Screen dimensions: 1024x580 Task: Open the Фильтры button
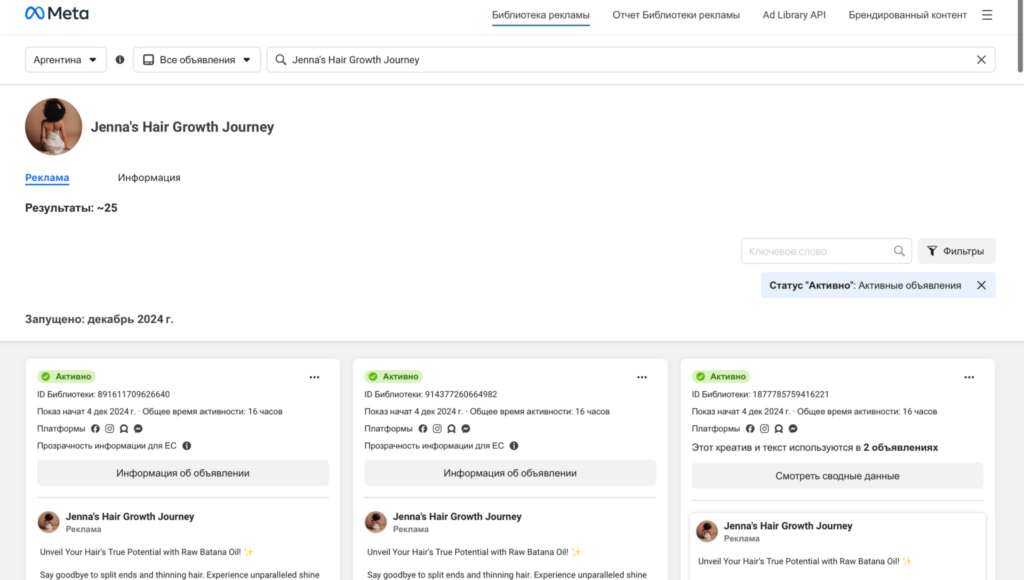956,251
